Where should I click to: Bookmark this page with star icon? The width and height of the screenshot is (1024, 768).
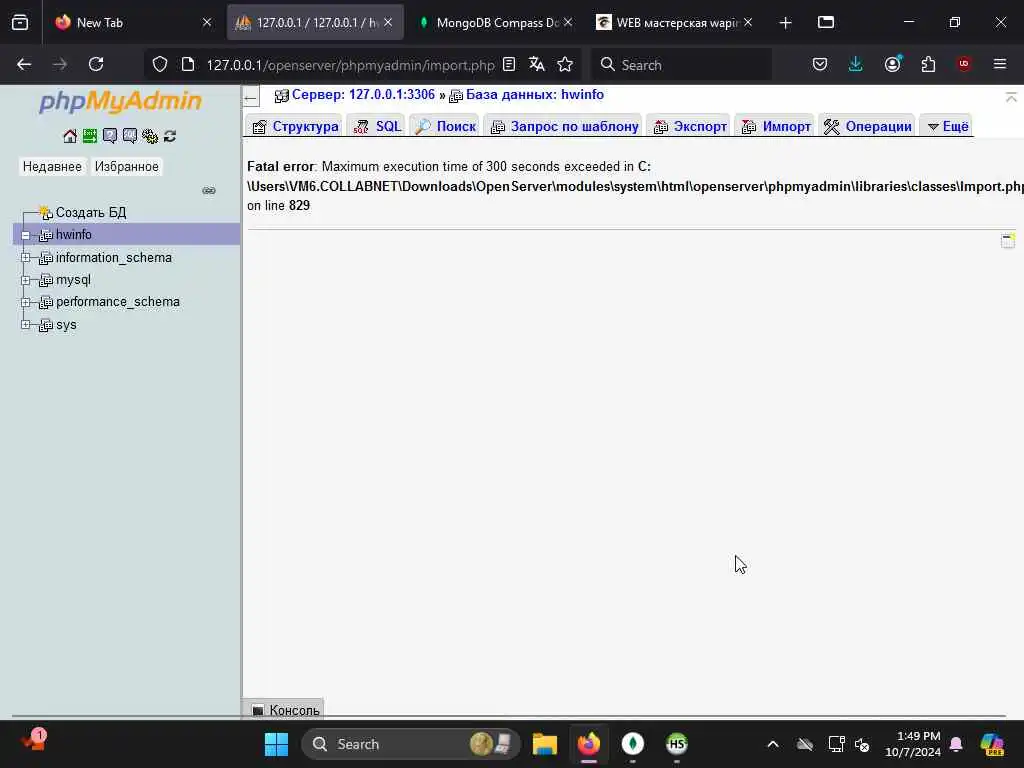[x=565, y=64]
